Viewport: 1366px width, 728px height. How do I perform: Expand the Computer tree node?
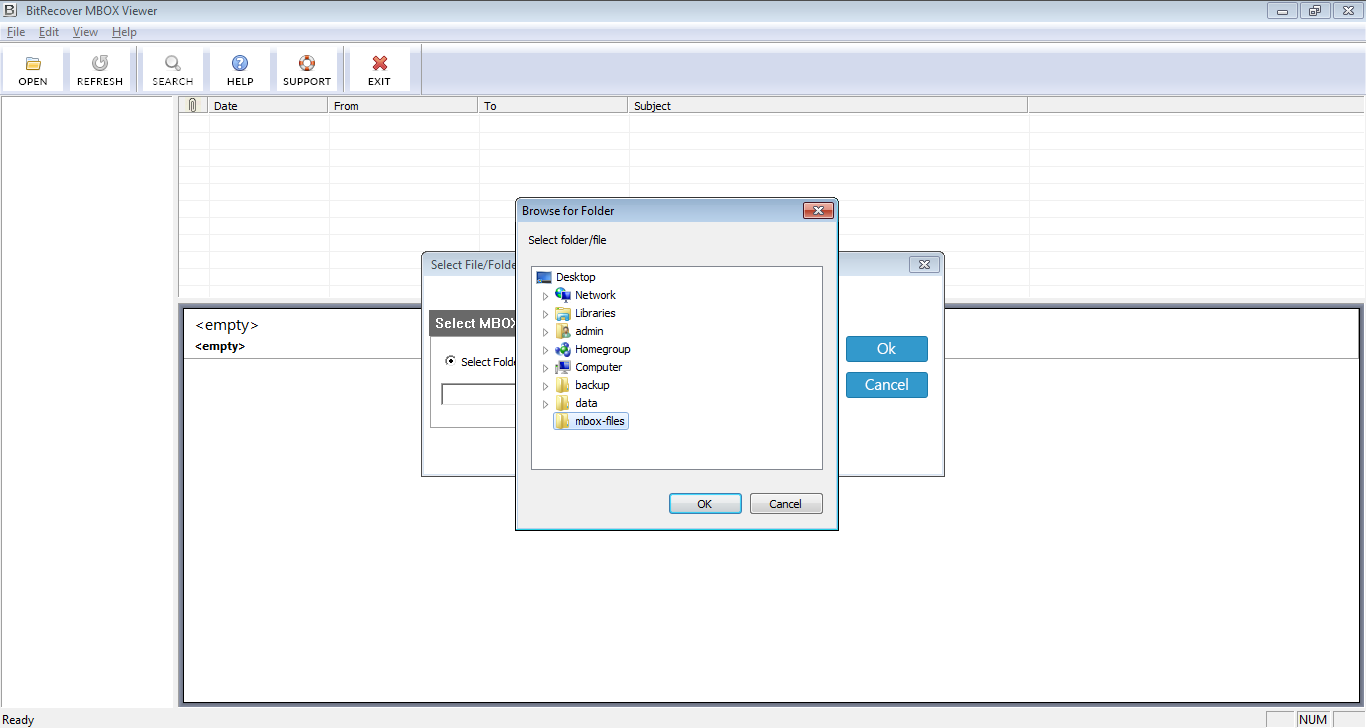[546, 368]
